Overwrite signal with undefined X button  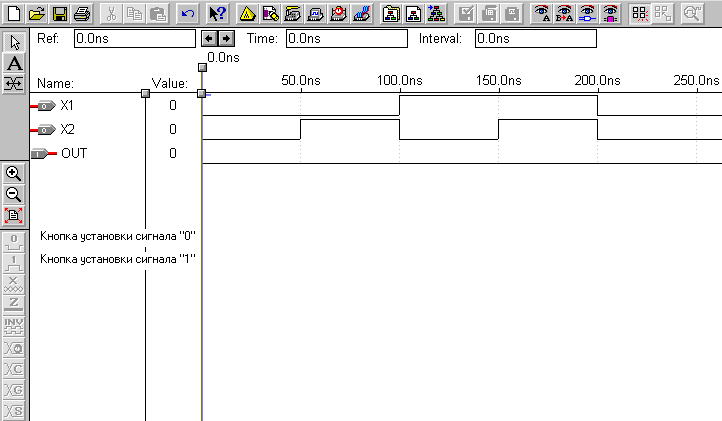(14, 284)
